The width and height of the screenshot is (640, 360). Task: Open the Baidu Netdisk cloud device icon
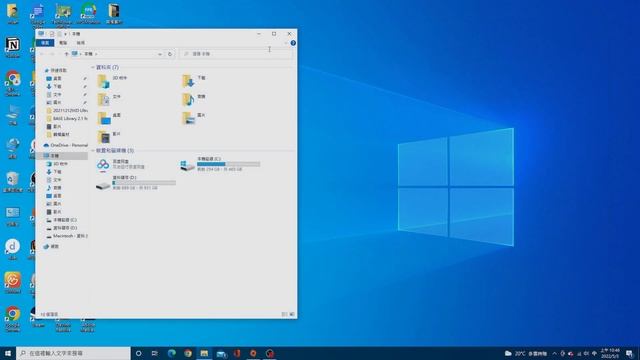click(103, 164)
